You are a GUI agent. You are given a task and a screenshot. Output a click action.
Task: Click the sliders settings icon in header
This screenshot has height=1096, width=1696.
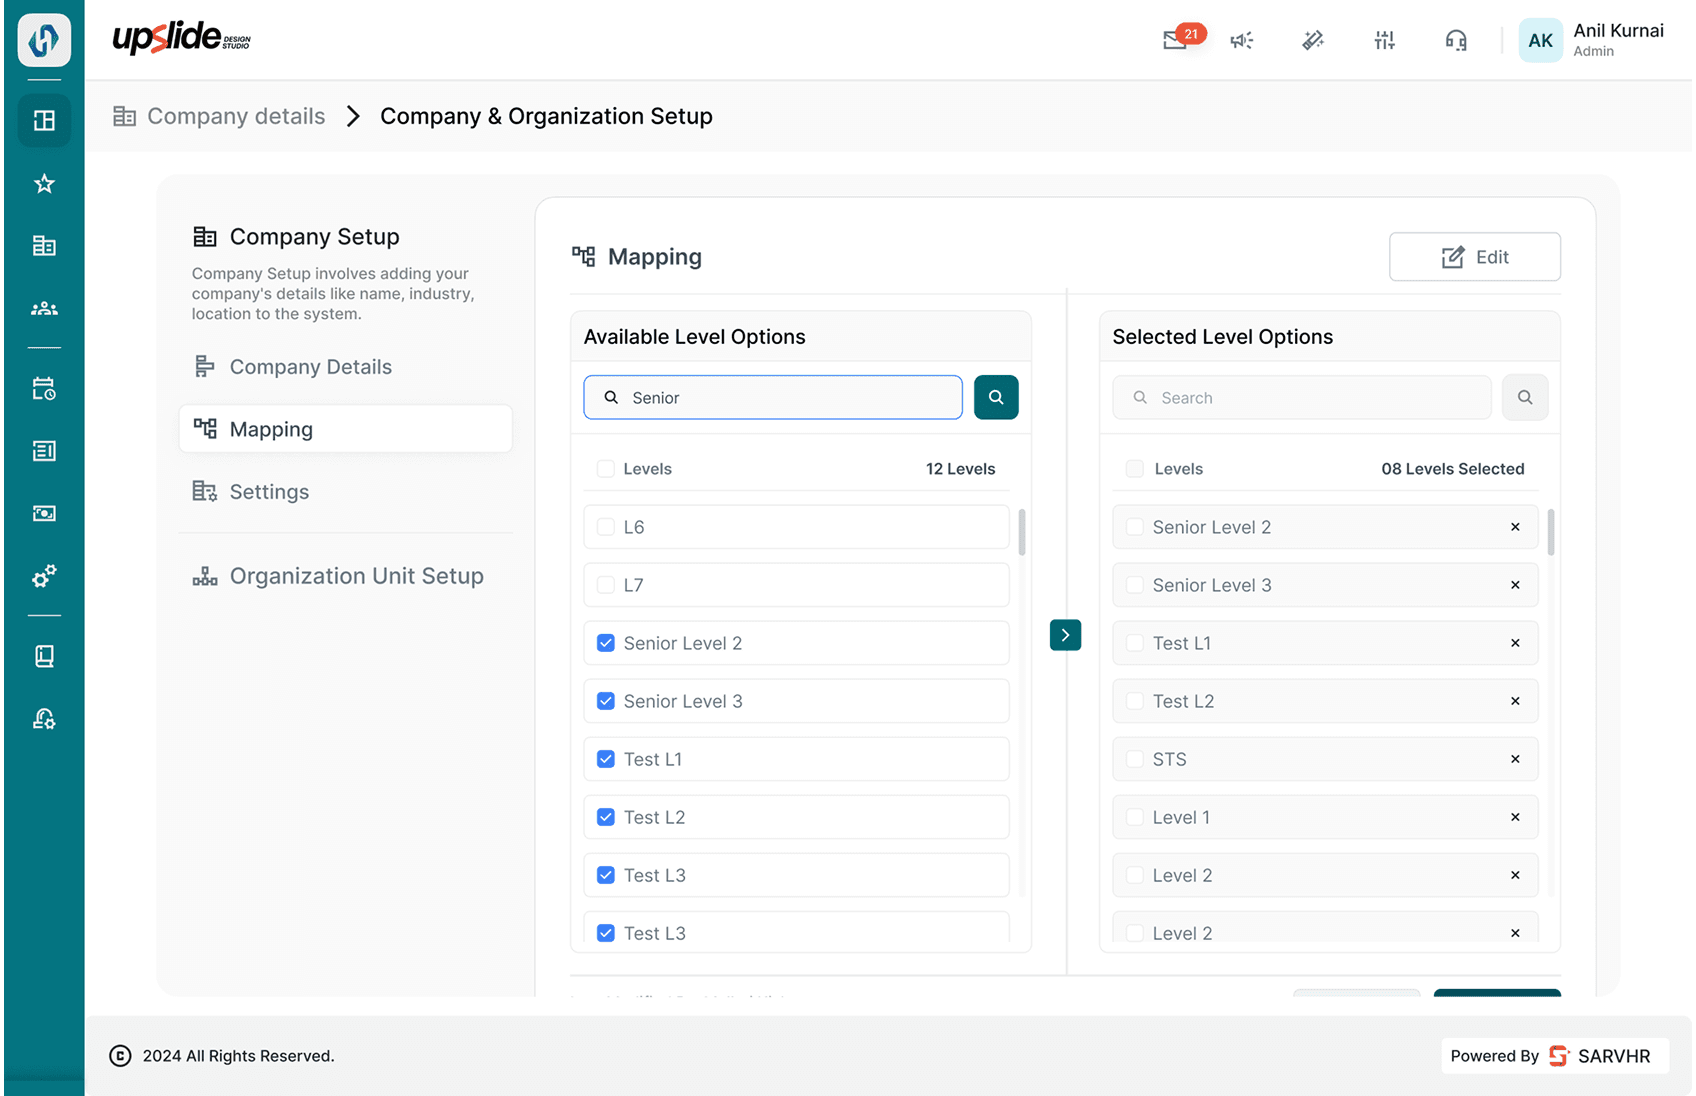(x=1384, y=40)
